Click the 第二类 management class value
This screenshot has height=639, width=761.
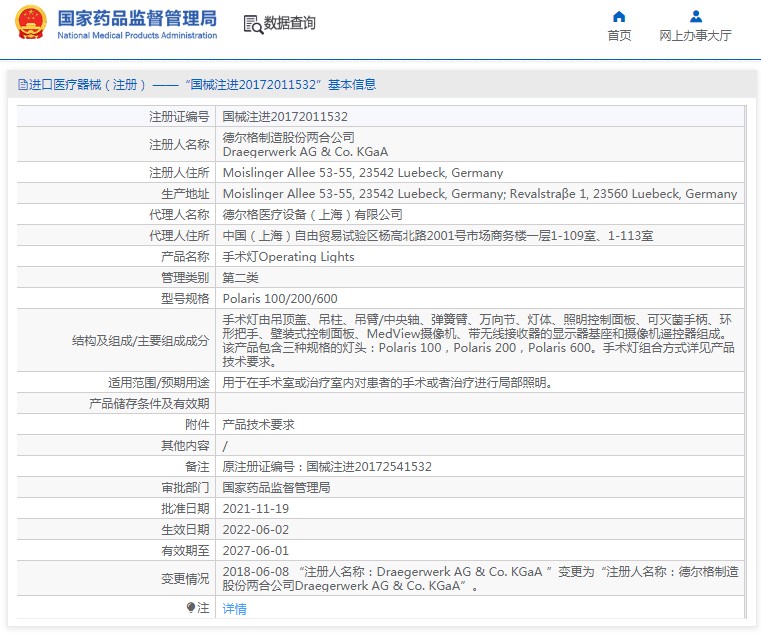(240, 278)
